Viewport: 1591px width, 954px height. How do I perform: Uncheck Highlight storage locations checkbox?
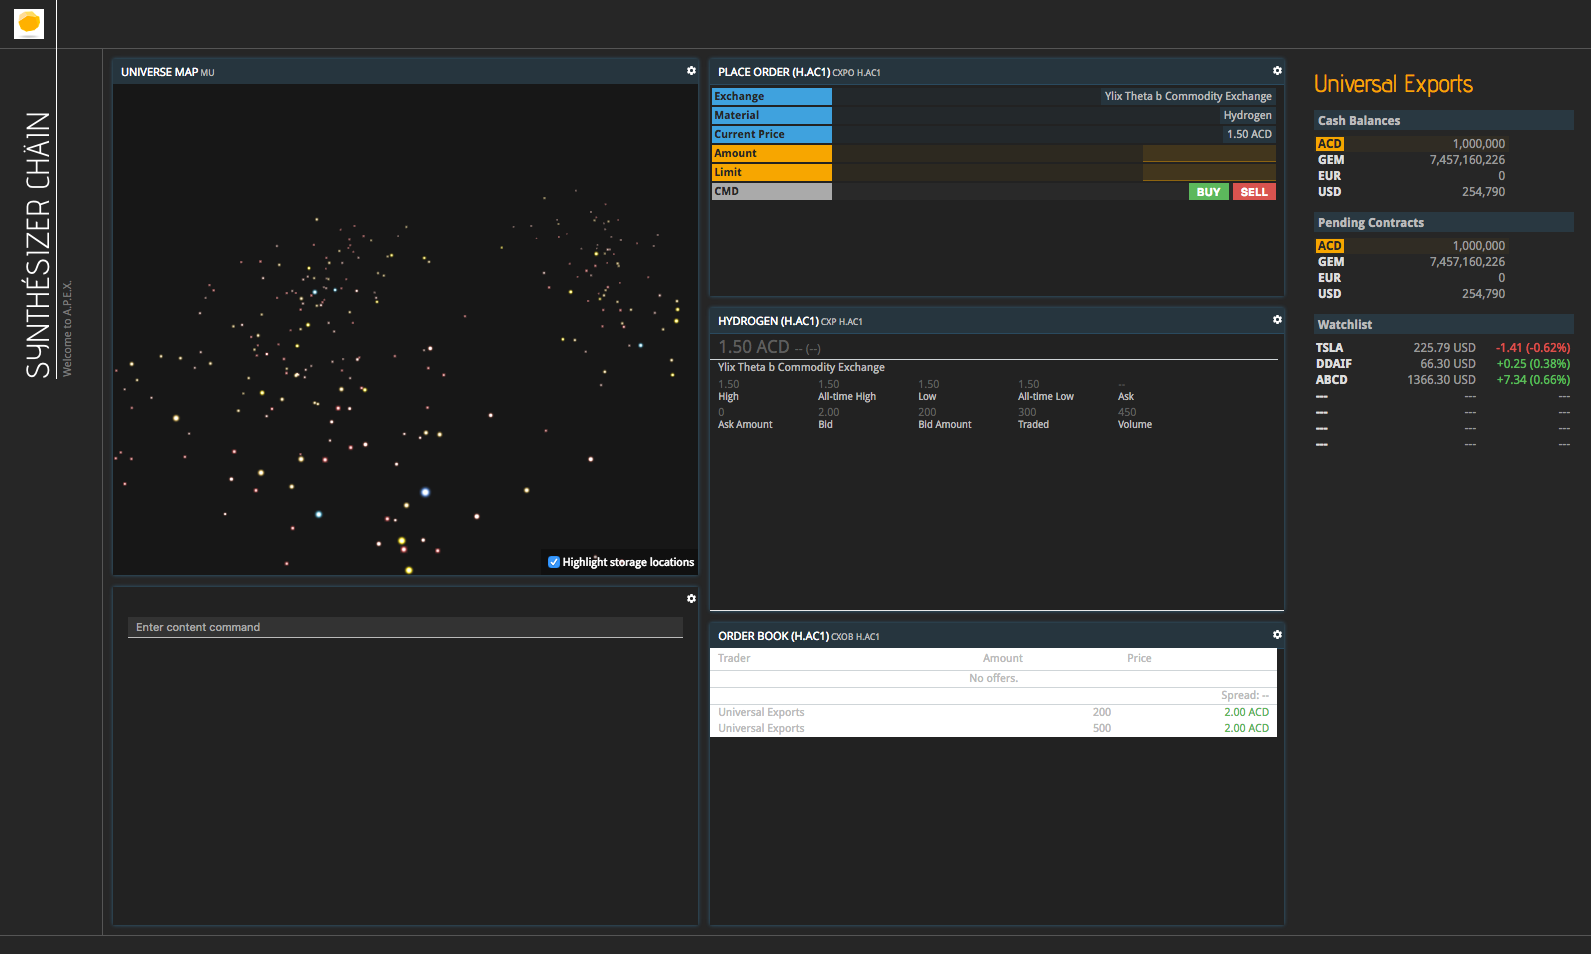554,562
